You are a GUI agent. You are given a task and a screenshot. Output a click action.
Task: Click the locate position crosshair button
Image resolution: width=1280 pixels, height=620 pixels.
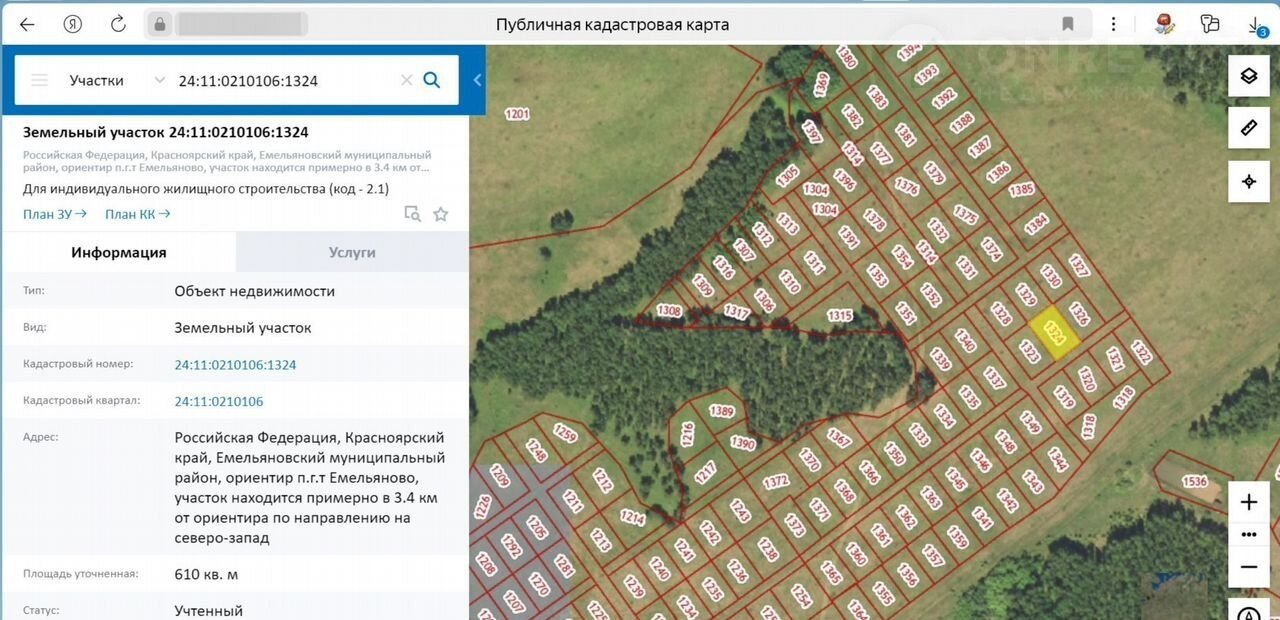click(x=1248, y=181)
